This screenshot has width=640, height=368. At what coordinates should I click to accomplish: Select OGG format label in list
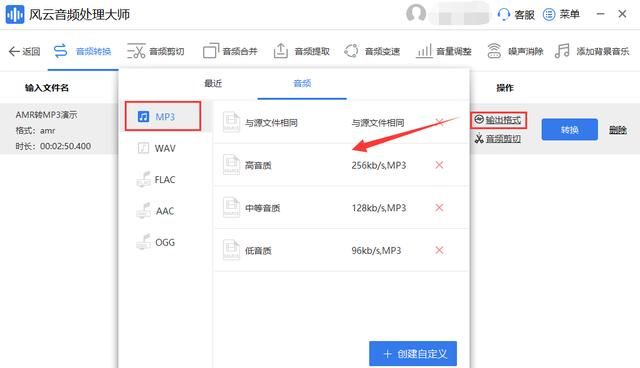(x=165, y=242)
